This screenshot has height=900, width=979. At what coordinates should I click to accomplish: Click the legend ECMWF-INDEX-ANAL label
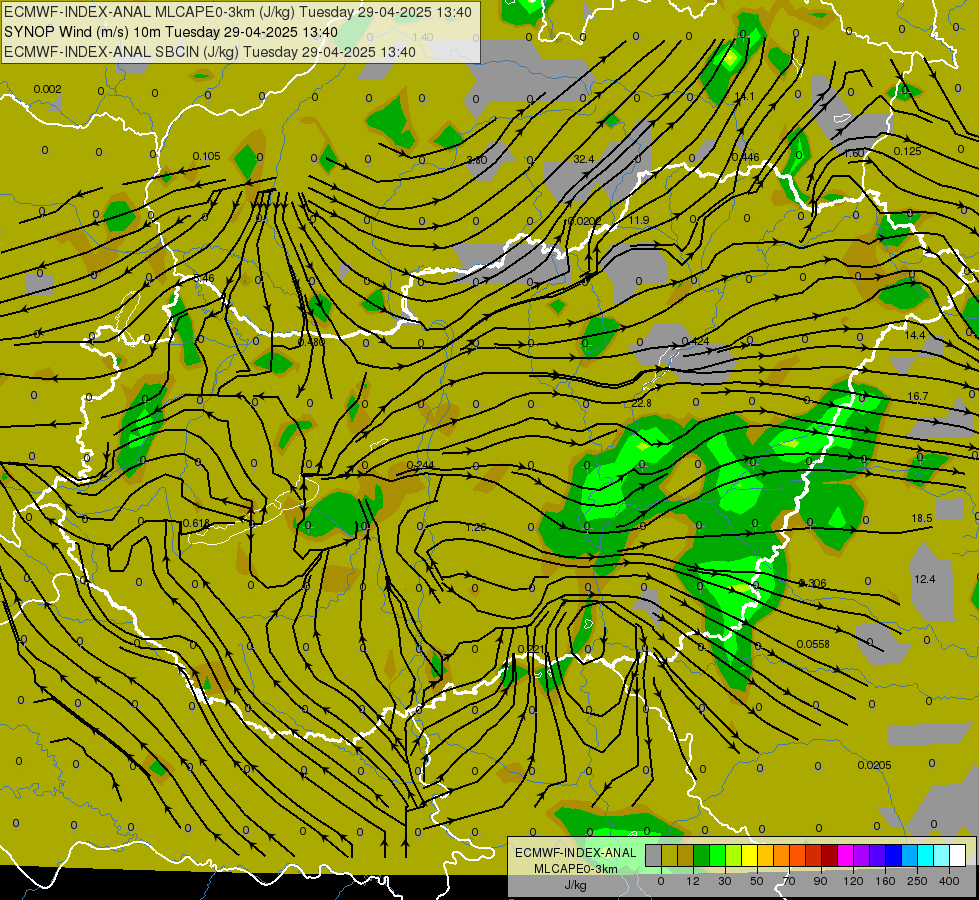click(x=576, y=853)
